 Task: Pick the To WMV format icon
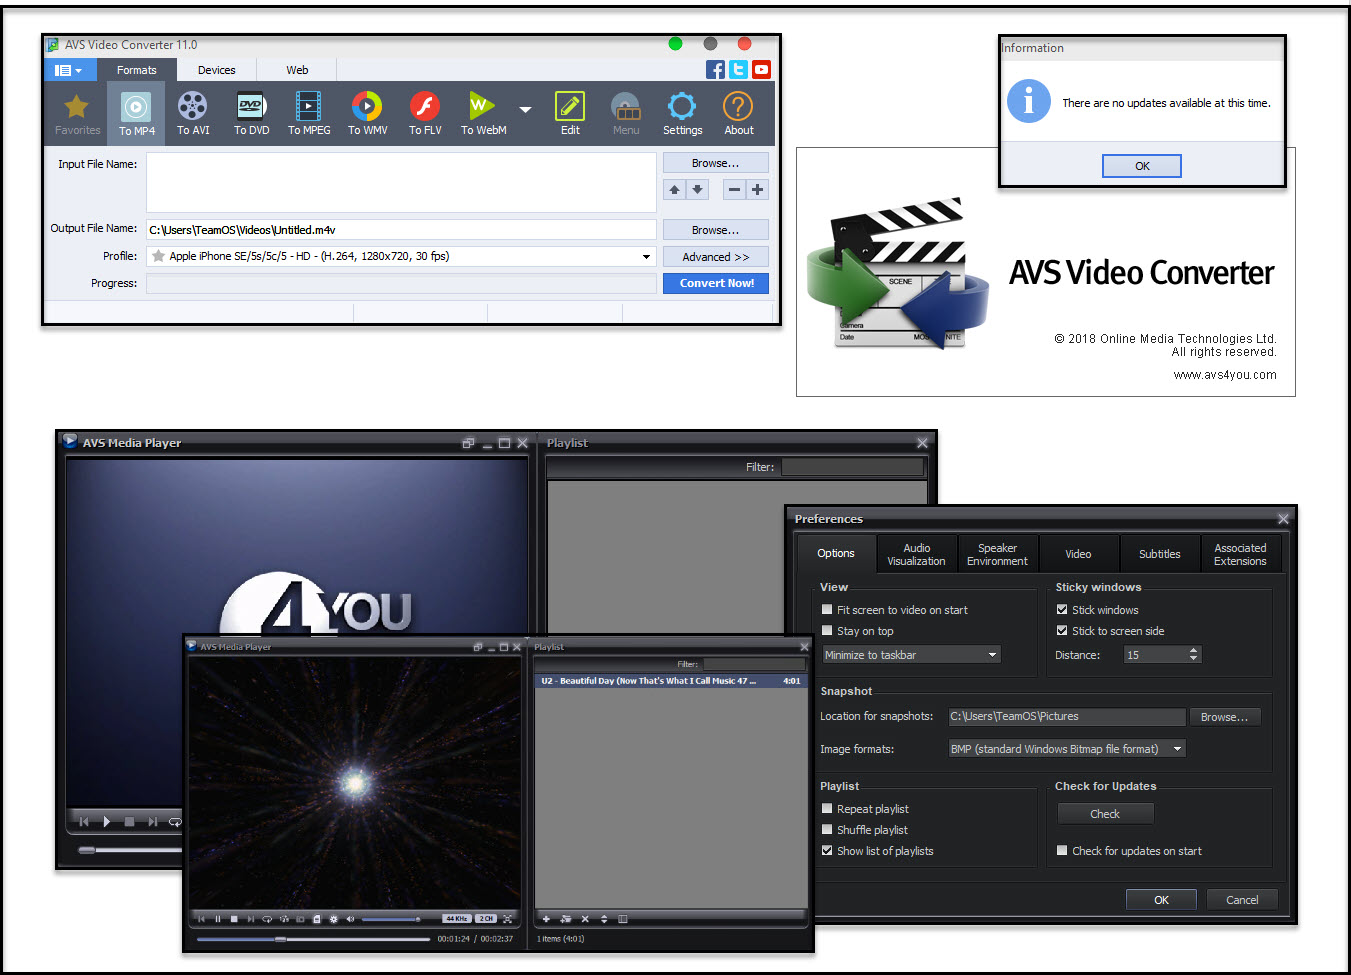(367, 114)
